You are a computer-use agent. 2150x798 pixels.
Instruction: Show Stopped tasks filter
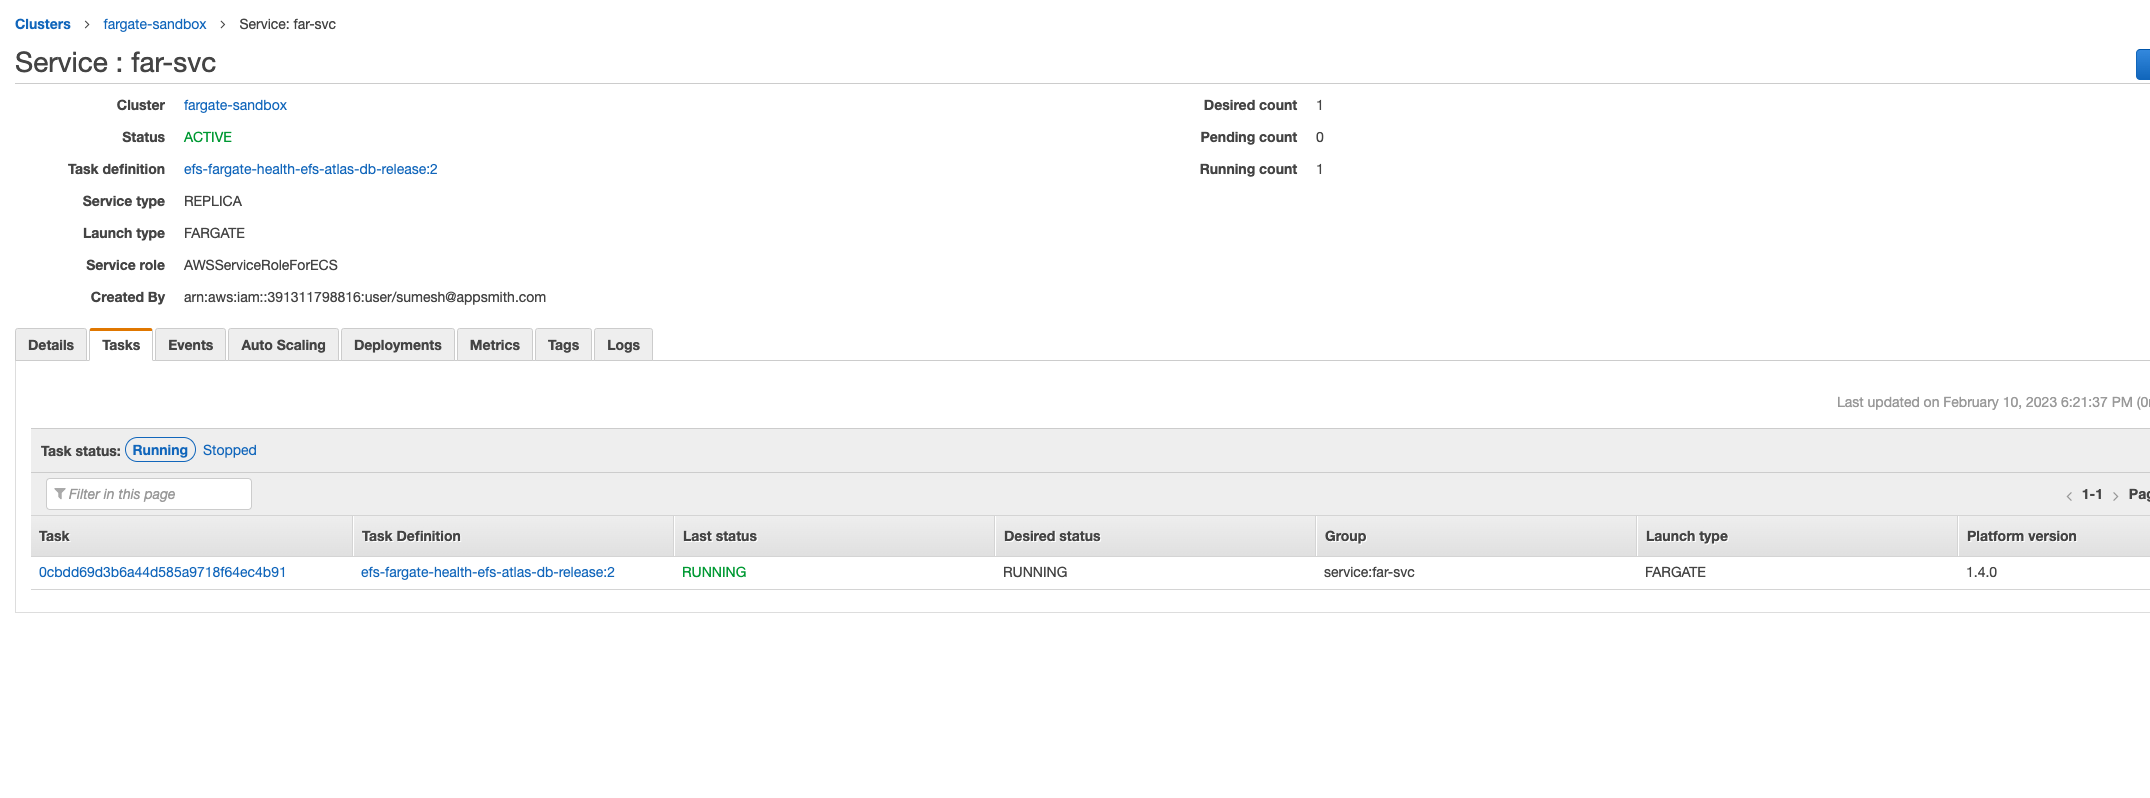(229, 450)
